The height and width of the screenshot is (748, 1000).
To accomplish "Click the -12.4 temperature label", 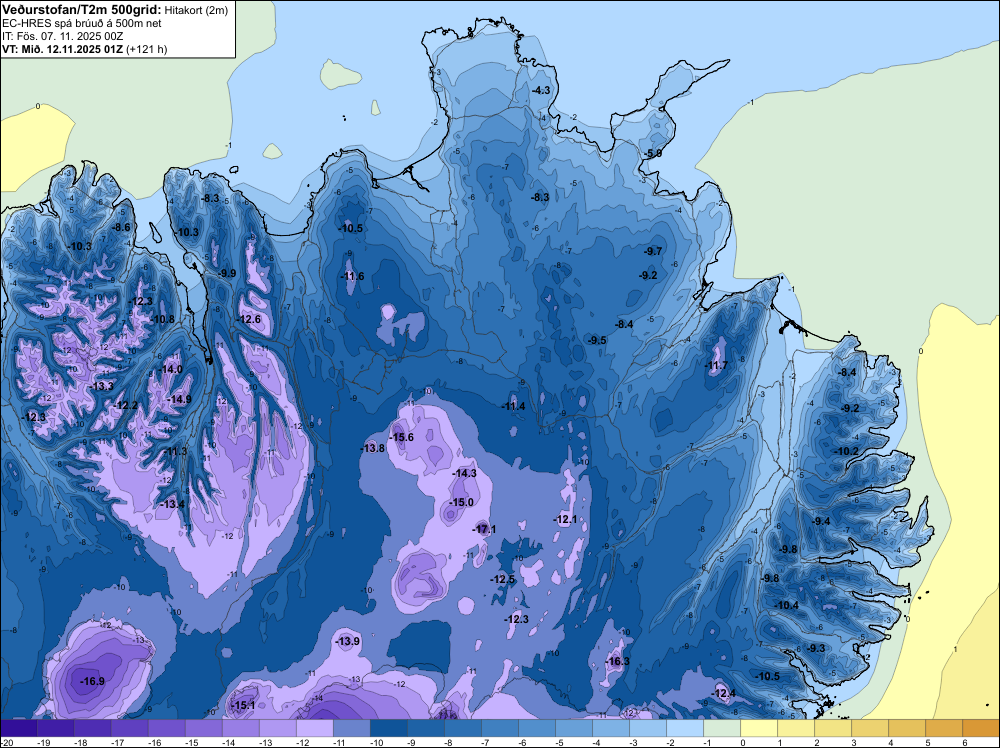I will coord(723,694).
